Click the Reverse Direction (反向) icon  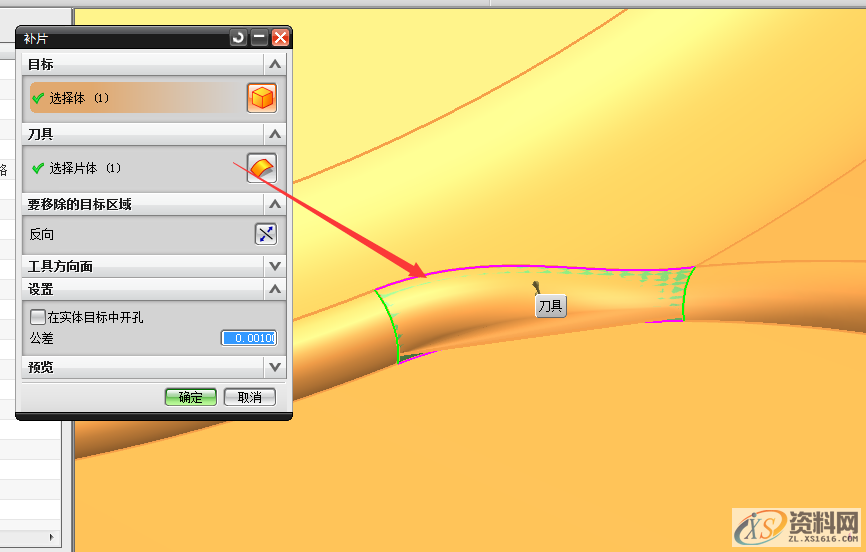(265, 234)
